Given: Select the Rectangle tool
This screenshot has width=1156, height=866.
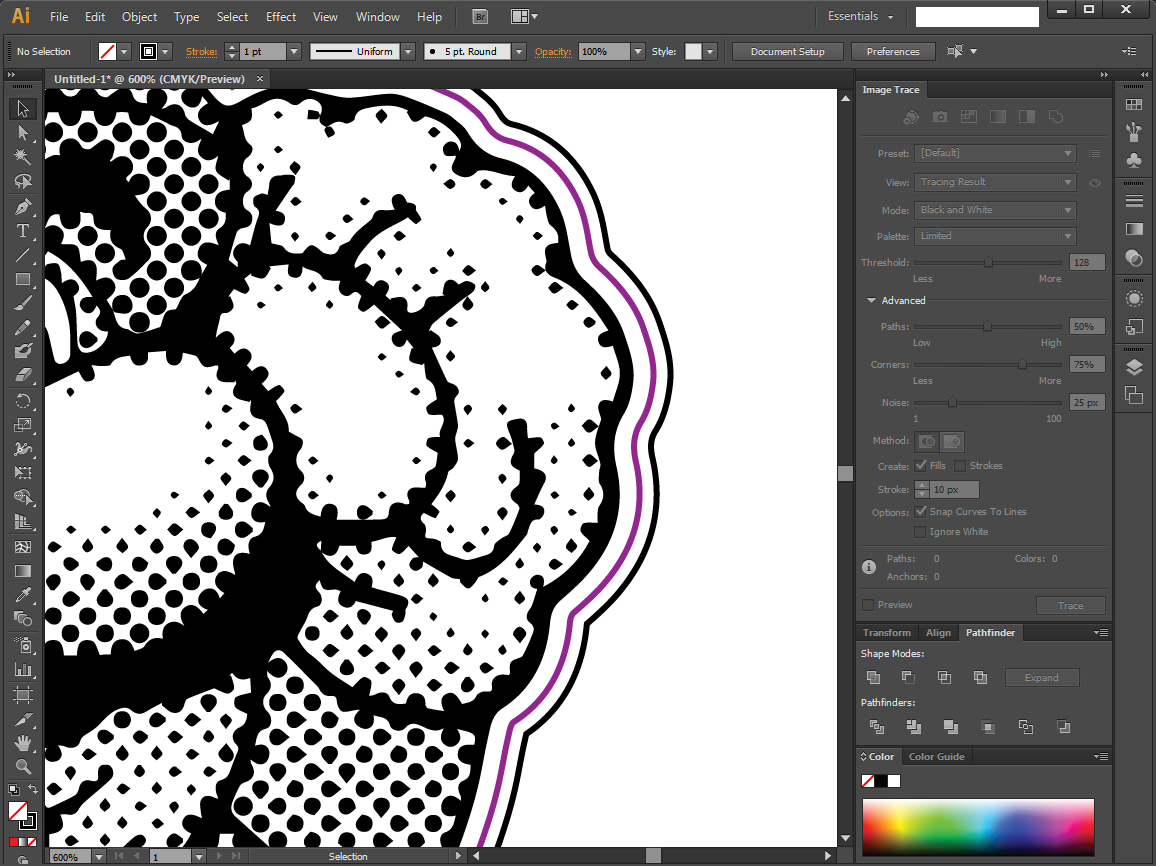Looking at the screenshot, I should pos(23,280).
